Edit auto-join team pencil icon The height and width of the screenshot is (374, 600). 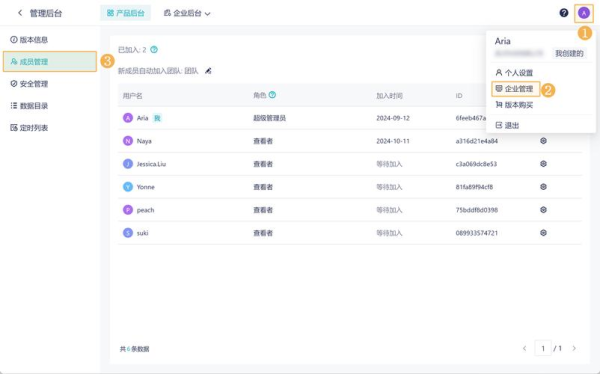(208, 70)
